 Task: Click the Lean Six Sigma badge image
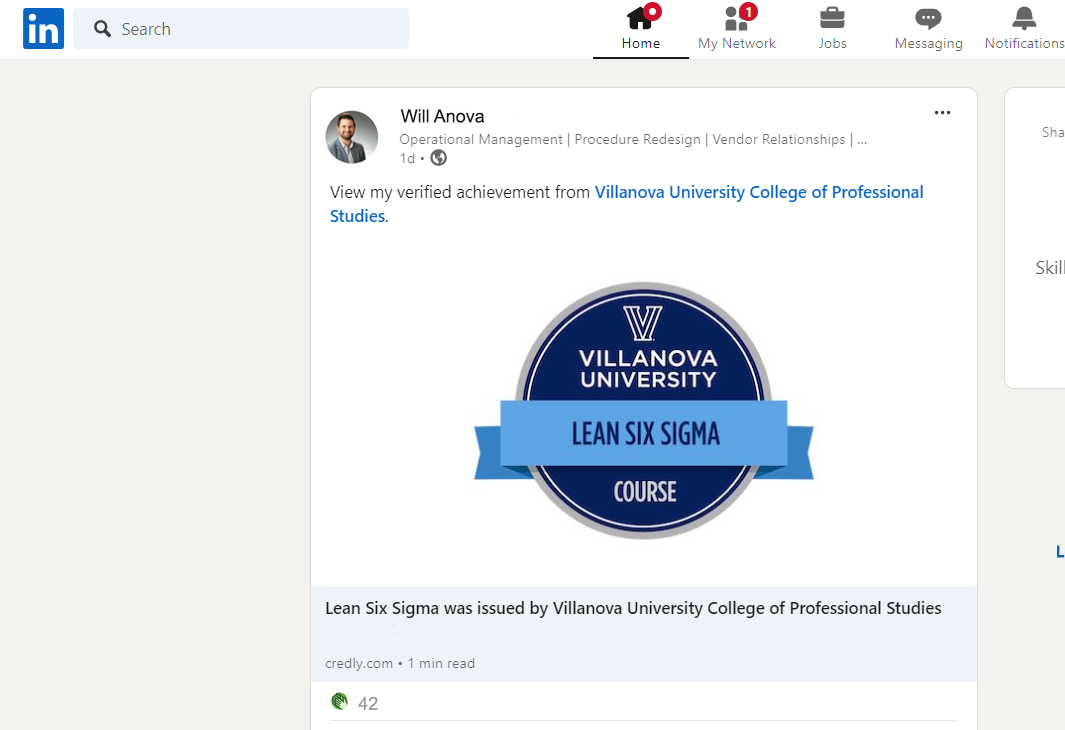[643, 412]
